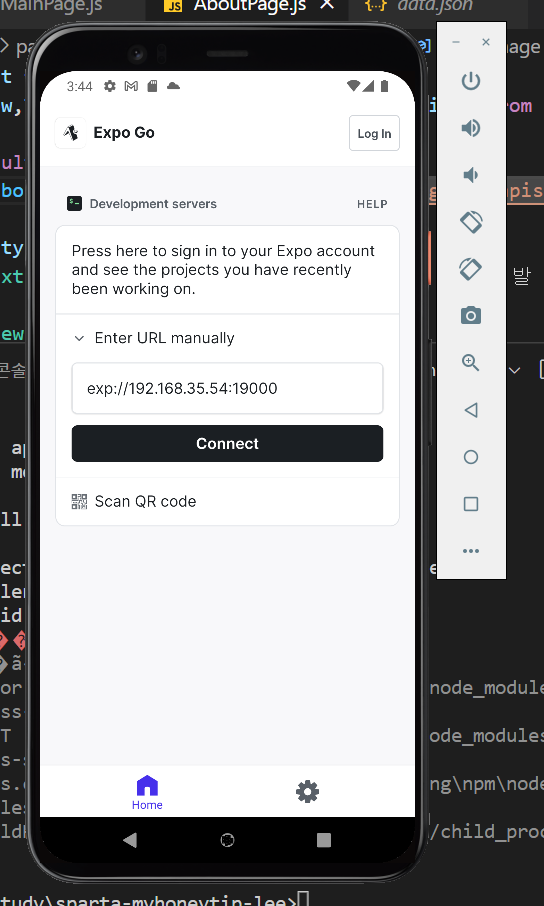This screenshot has height=906, width=544.
Task: Close the AboutPage.js editor tab
Action: click(327, 5)
